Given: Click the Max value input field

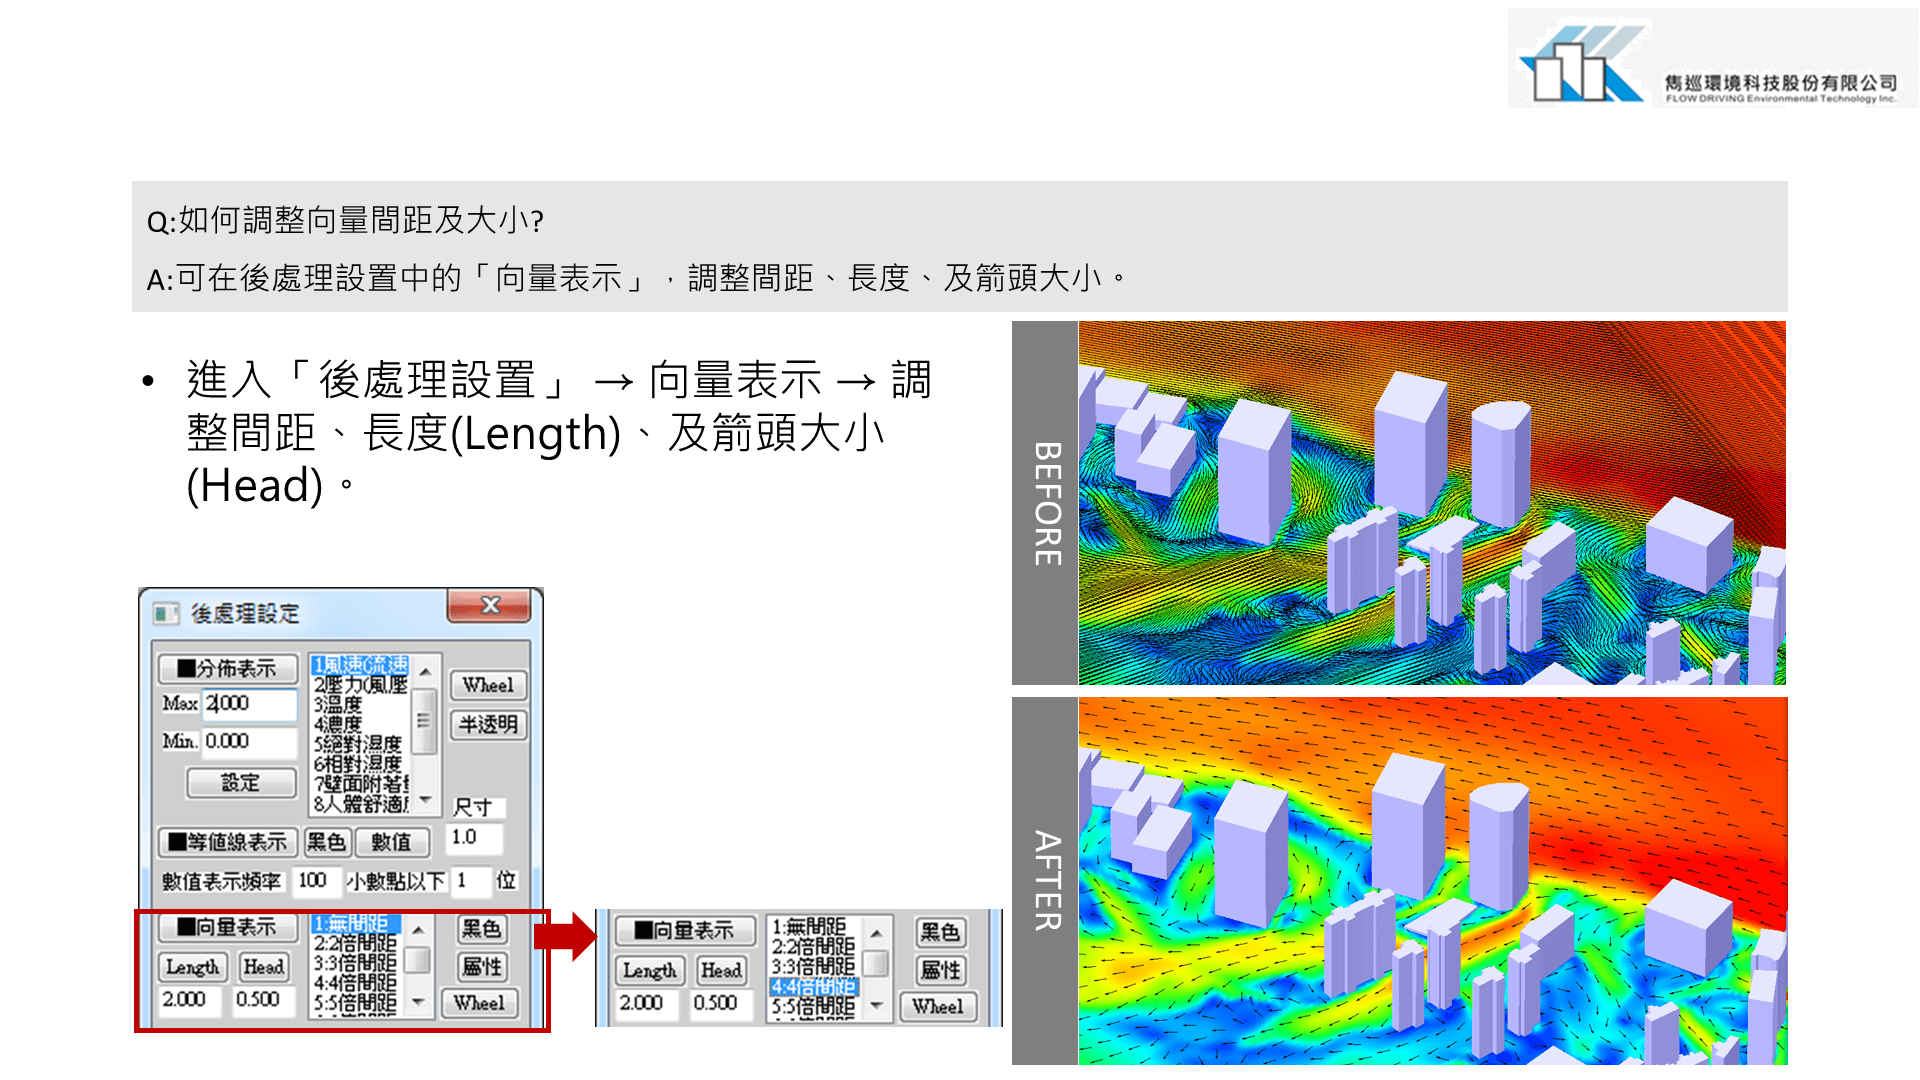Looking at the screenshot, I should pos(250,703).
